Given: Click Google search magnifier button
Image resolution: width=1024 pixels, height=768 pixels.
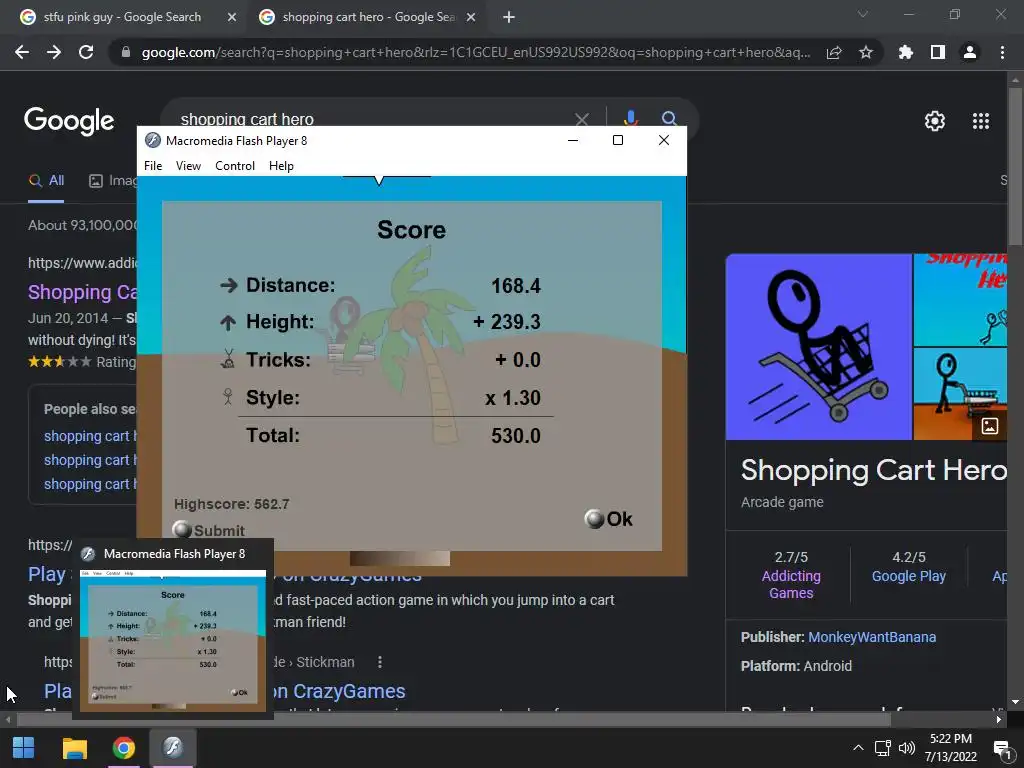Looking at the screenshot, I should 669,118.
